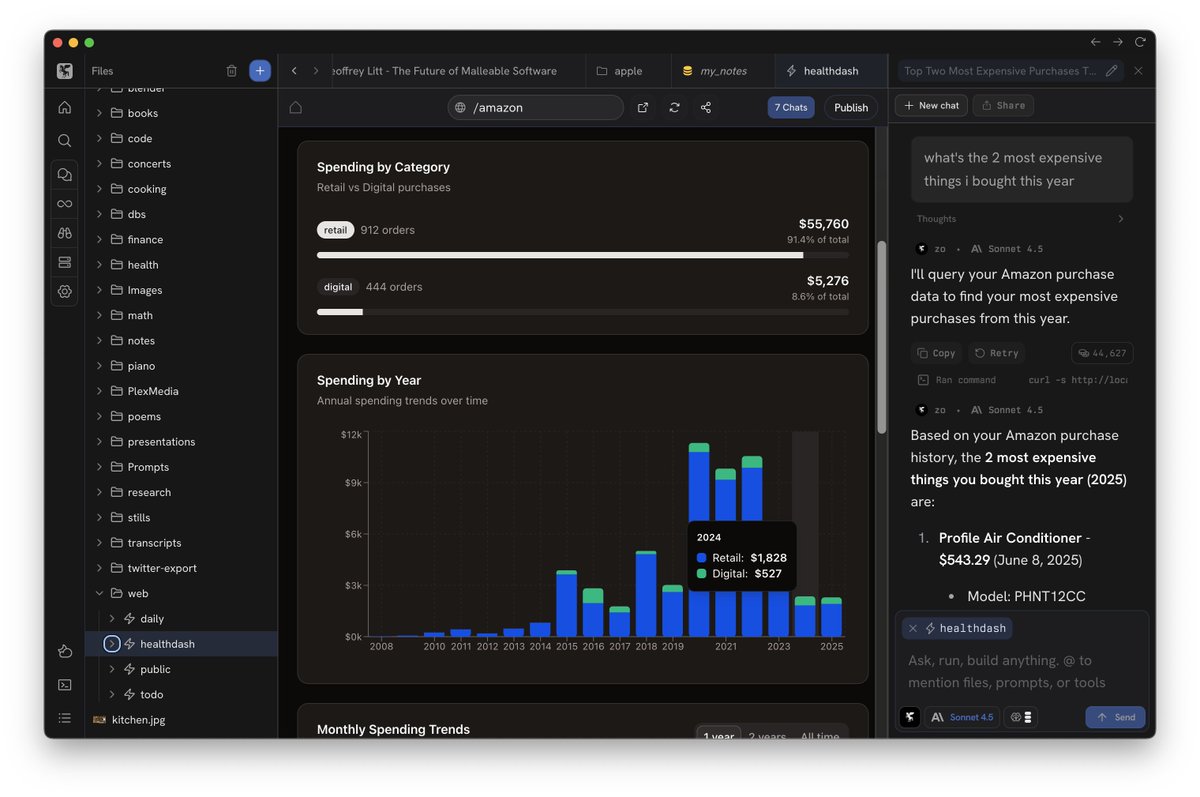Click the 44,627 token count badge
1200x797 pixels.
[1102, 353]
